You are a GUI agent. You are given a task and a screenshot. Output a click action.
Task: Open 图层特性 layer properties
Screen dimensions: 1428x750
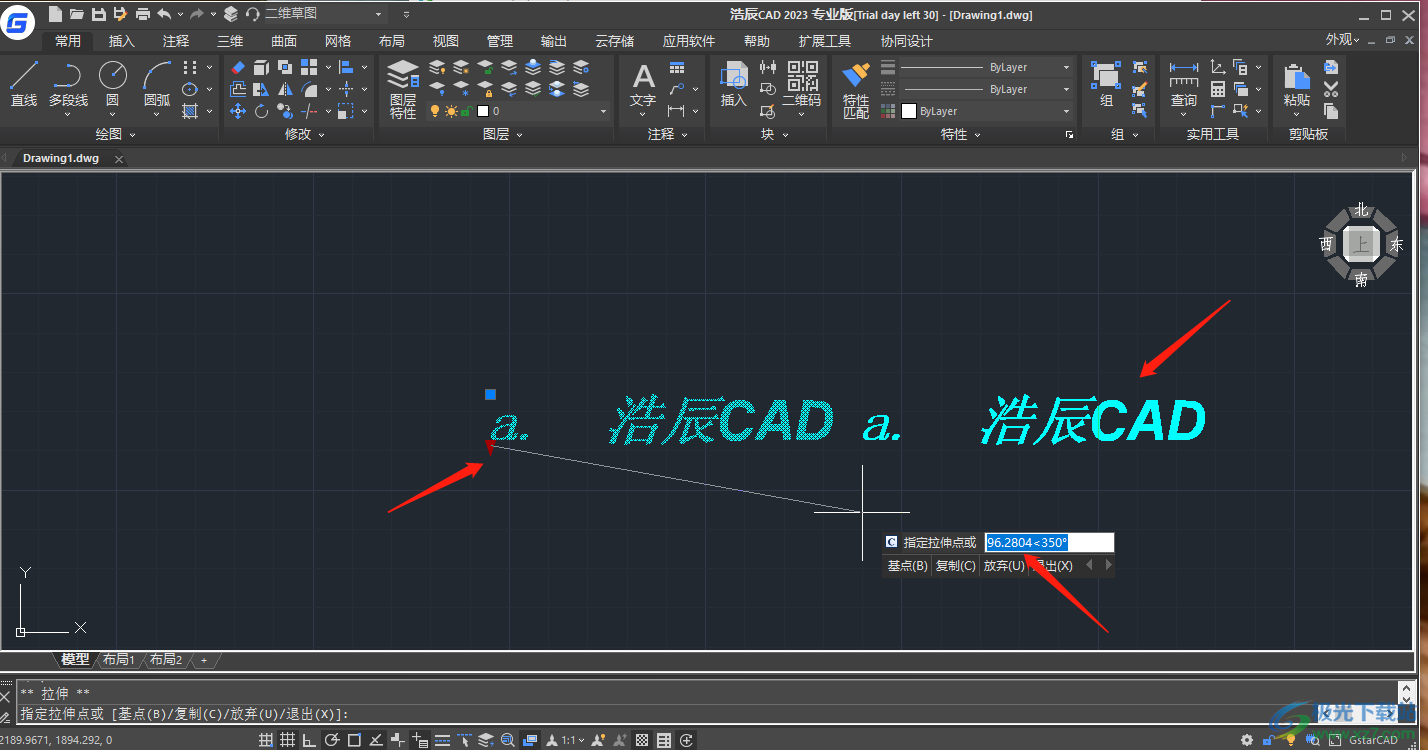[403, 89]
